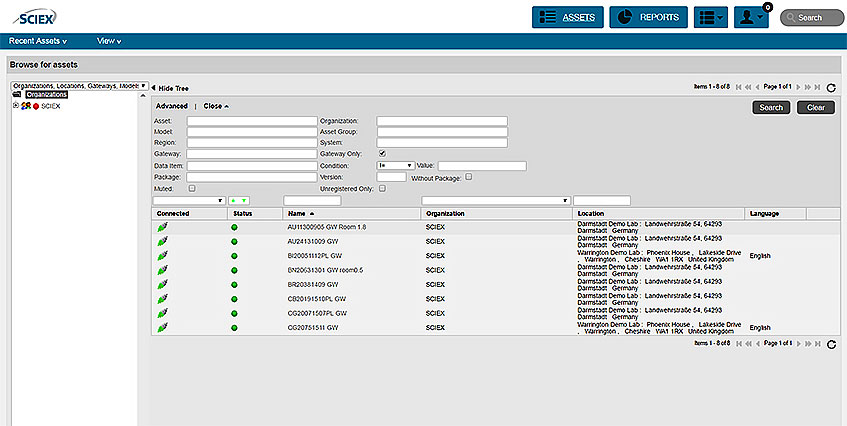The image size is (847, 426).
Task: Click the top refresh icon beside pagination
Action: [831, 87]
